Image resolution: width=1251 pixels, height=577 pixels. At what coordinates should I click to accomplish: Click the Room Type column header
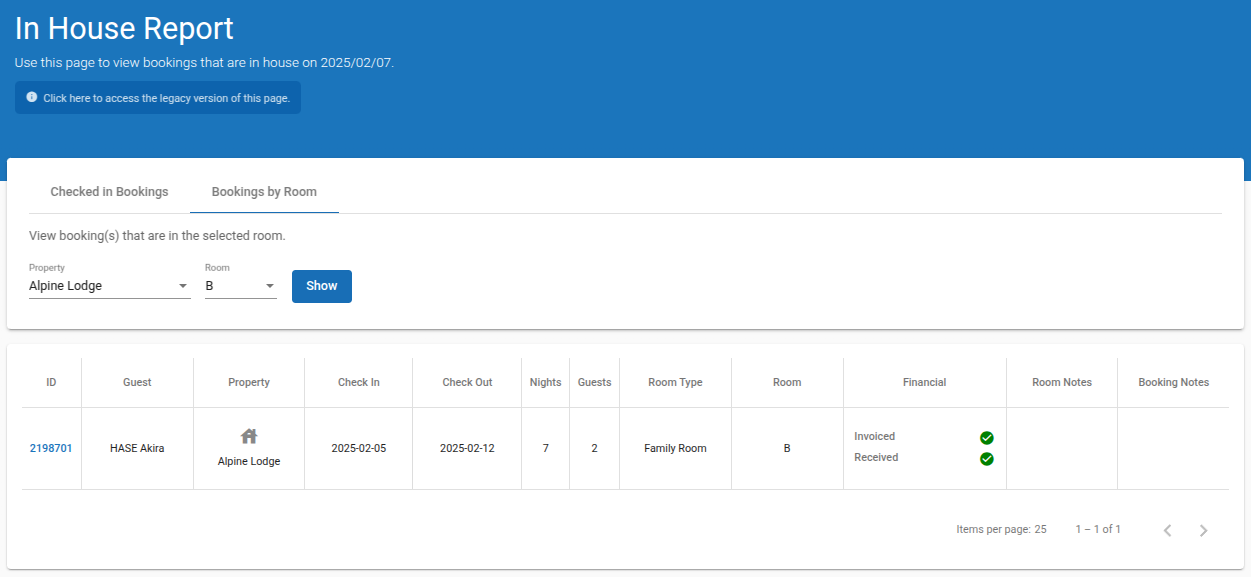click(x=675, y=382)
